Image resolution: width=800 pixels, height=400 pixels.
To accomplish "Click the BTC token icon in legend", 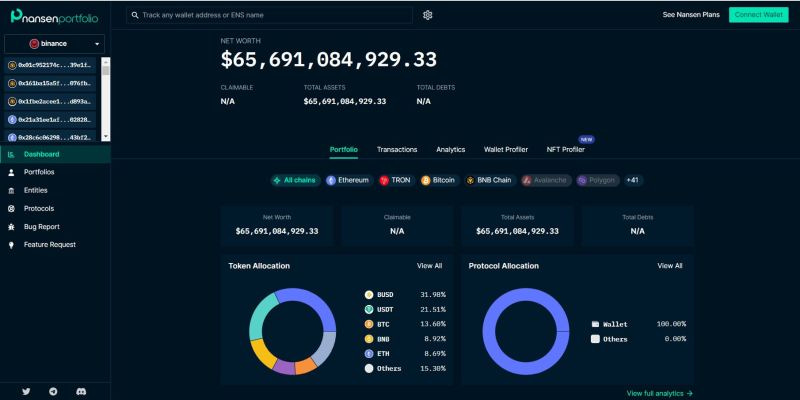I will tap(369, 324).
